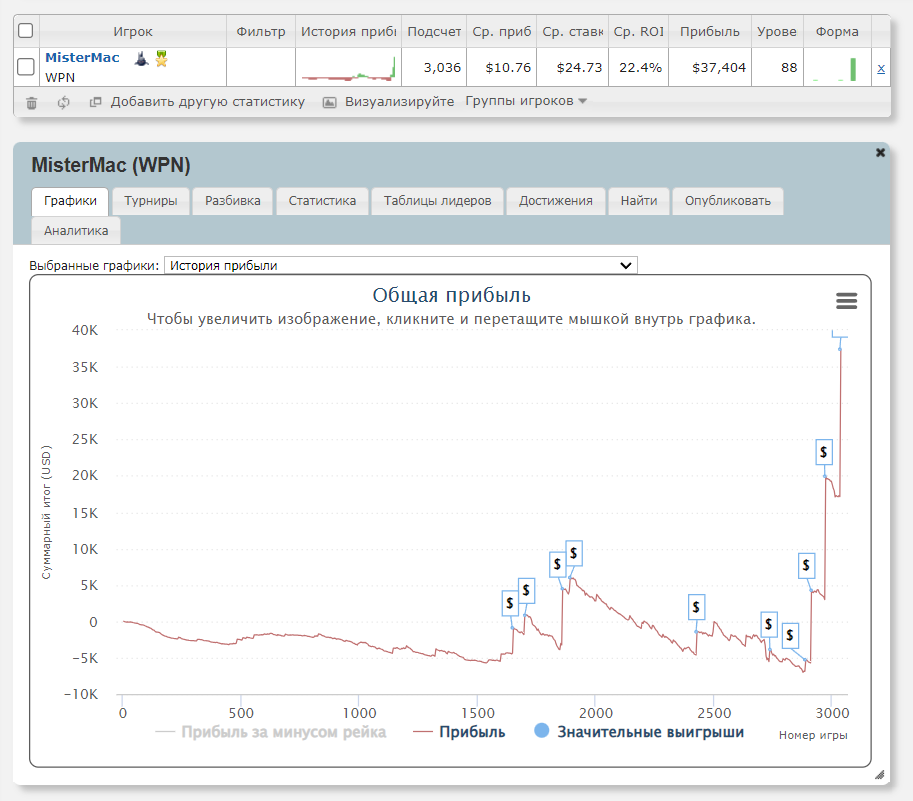Check the MisterMac row checkbox
This screenshot has width=913, height=801.
[26, 67]
